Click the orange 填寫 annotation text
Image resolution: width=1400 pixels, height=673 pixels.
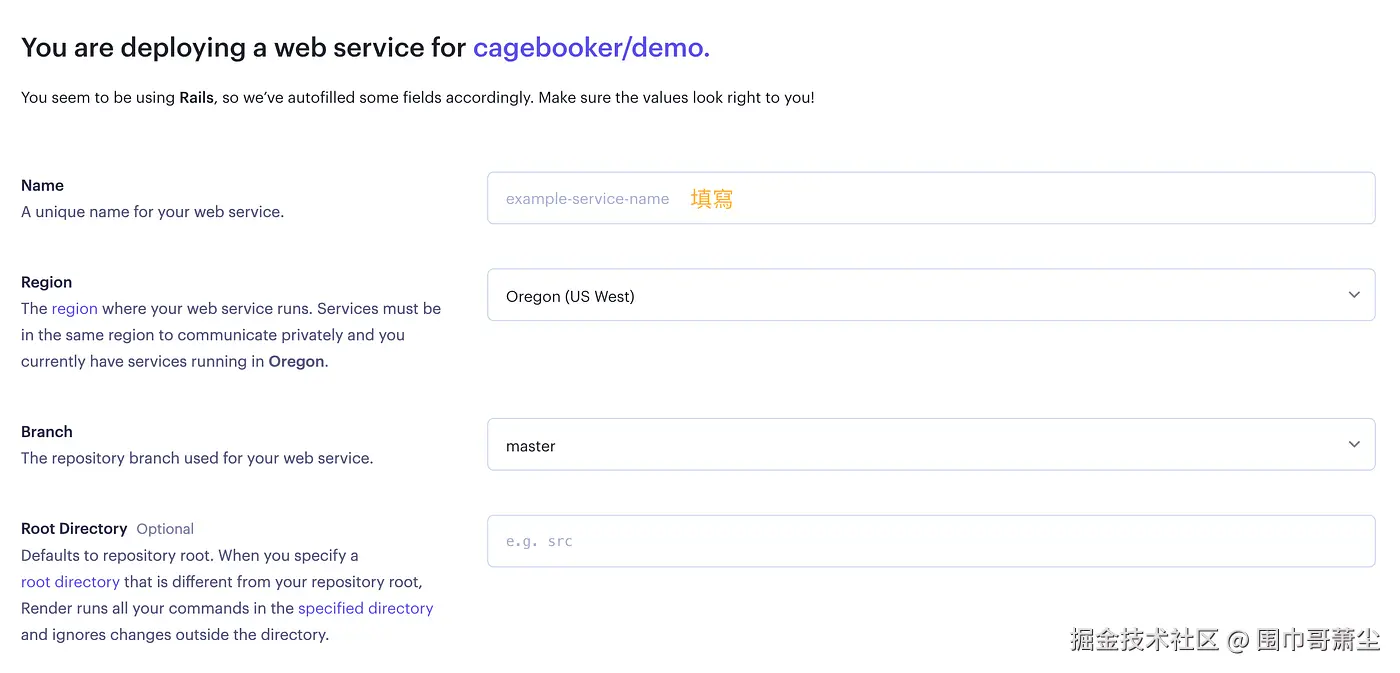711,199
